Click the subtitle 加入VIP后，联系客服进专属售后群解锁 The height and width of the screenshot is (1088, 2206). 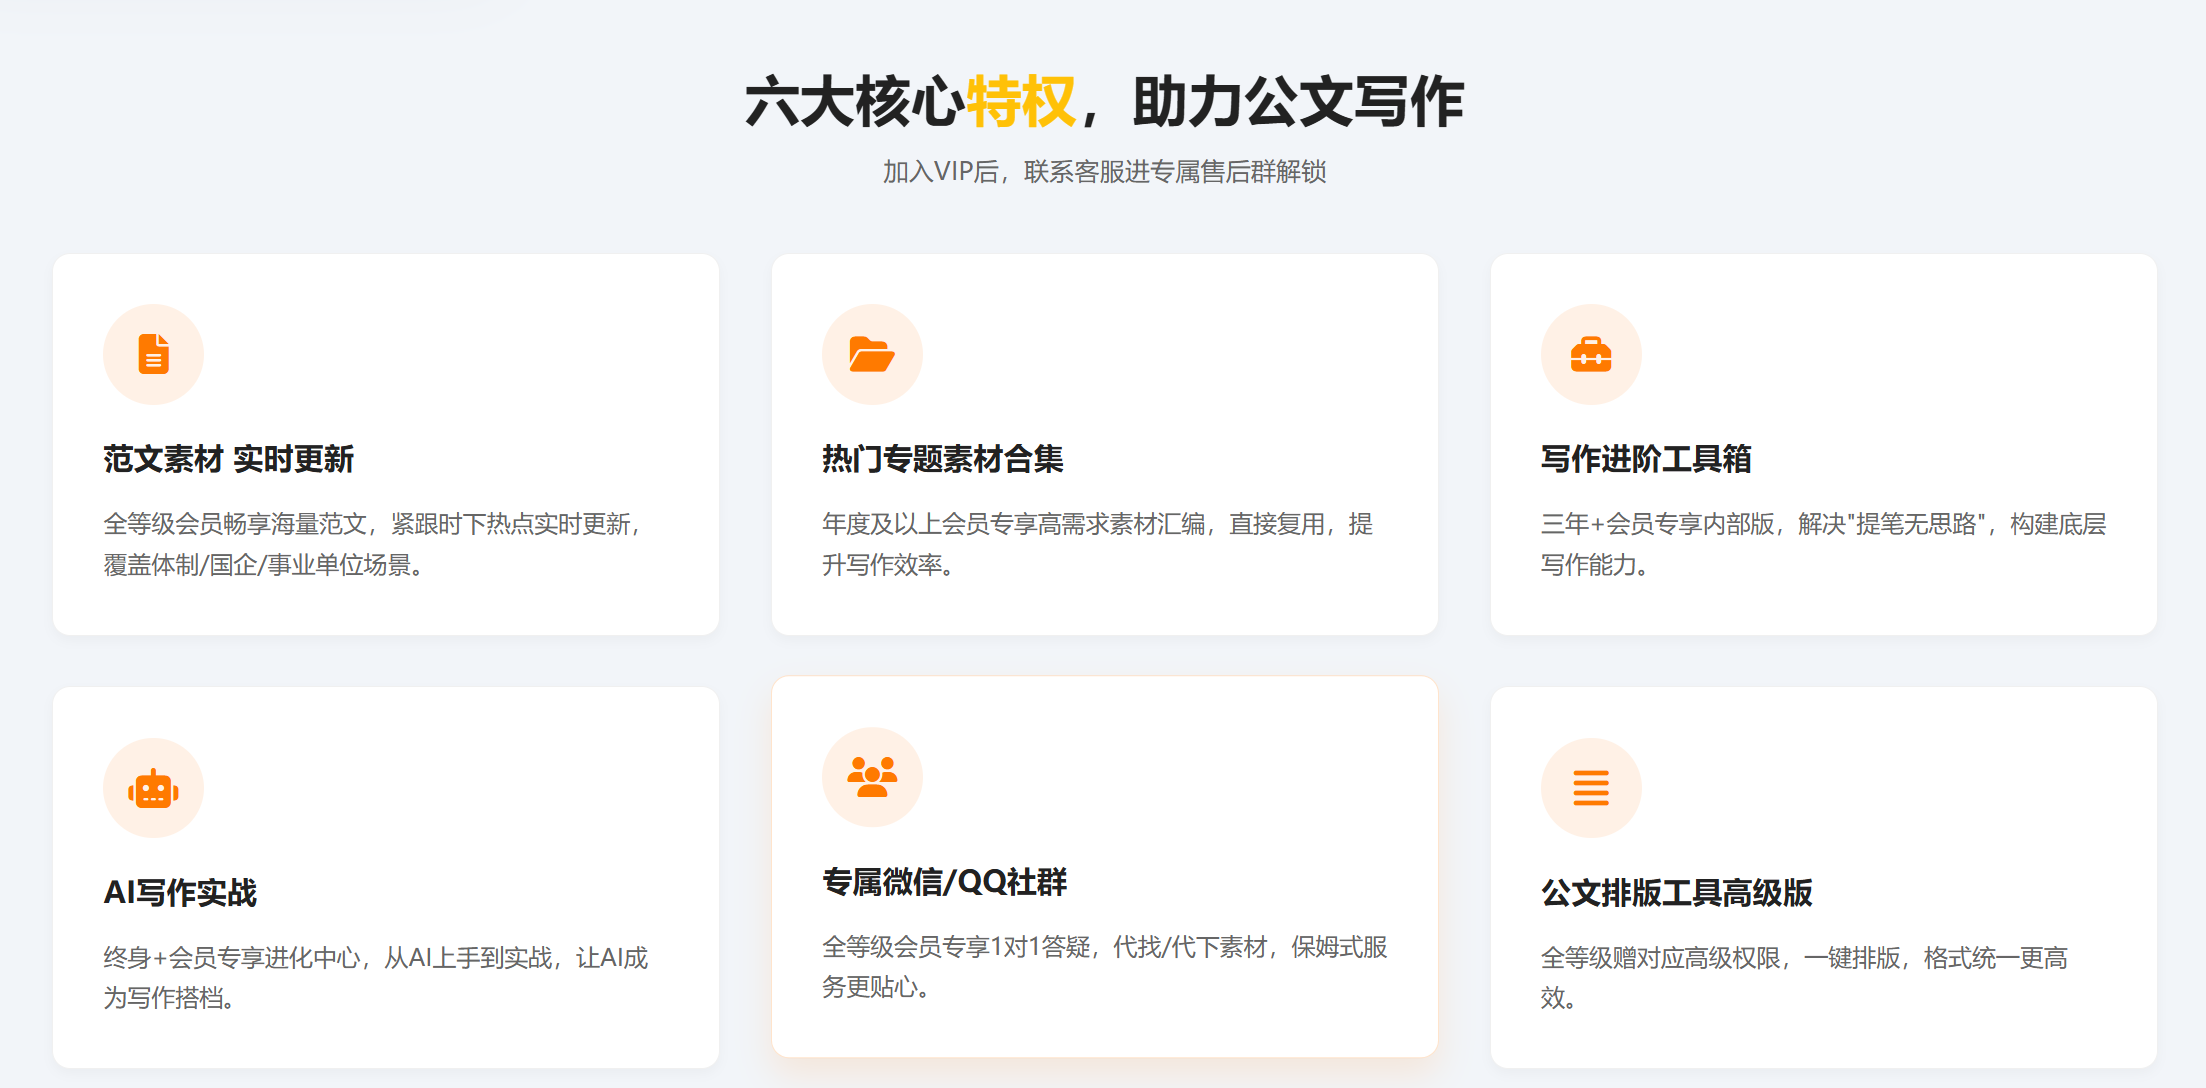click(1103, 172)
